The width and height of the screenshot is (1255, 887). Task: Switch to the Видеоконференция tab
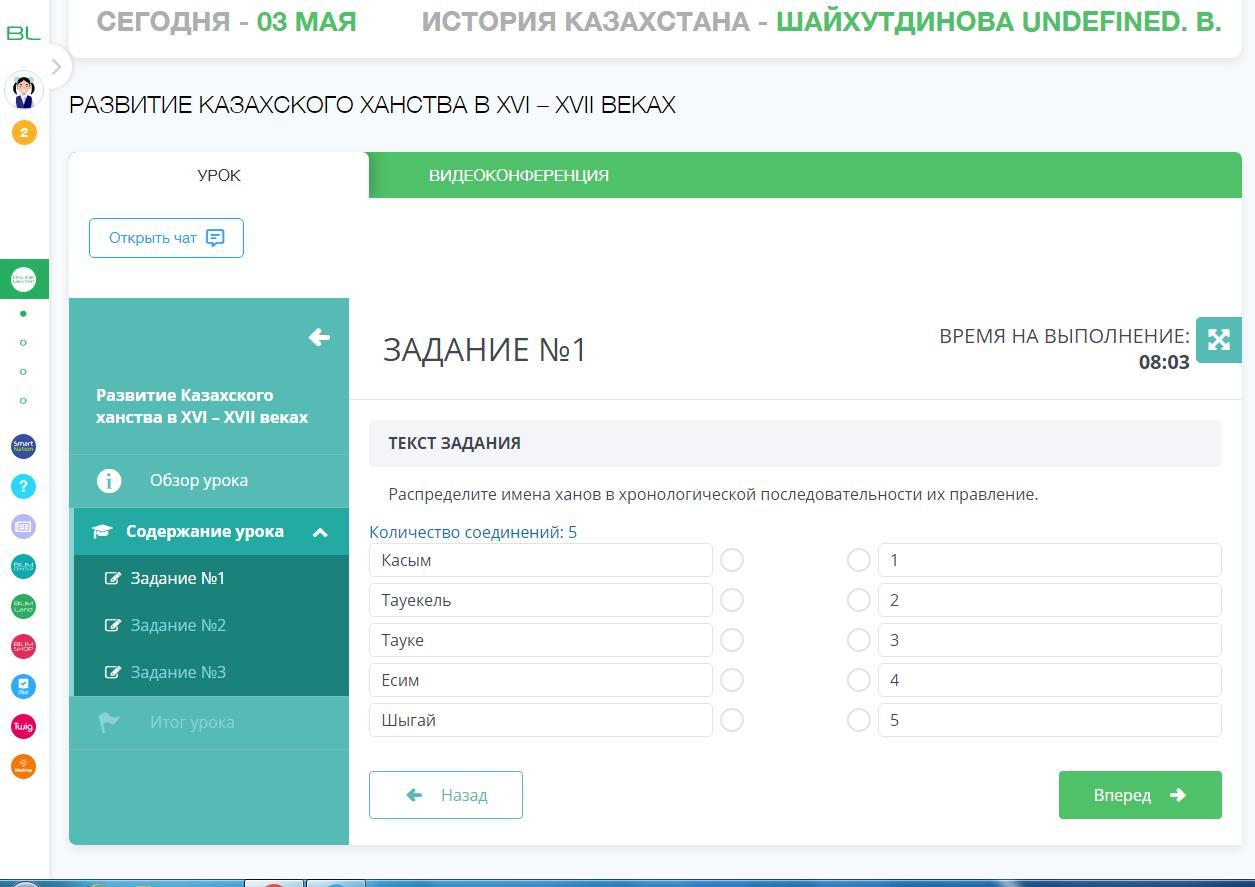pos(519,175)
